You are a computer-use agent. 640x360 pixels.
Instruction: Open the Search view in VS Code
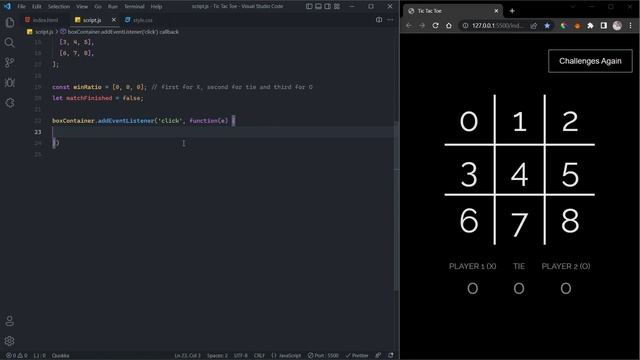click(9, 42)
